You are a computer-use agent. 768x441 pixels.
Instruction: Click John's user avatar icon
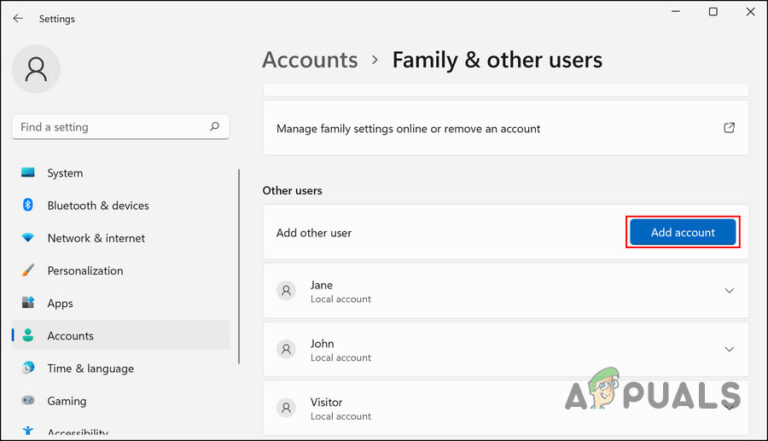pyautogui.click(x=286, y=349)
